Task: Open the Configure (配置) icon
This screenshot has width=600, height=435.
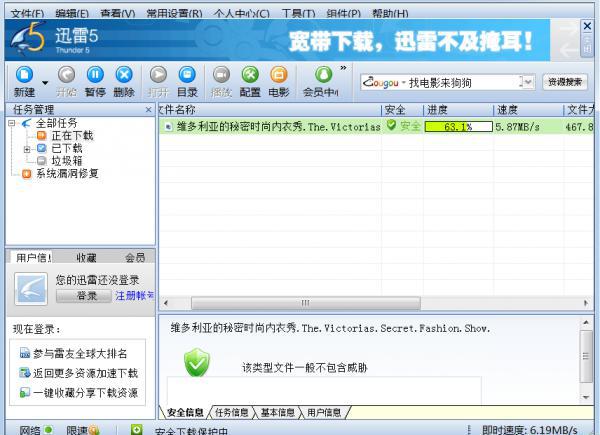Action: point(250,75)
